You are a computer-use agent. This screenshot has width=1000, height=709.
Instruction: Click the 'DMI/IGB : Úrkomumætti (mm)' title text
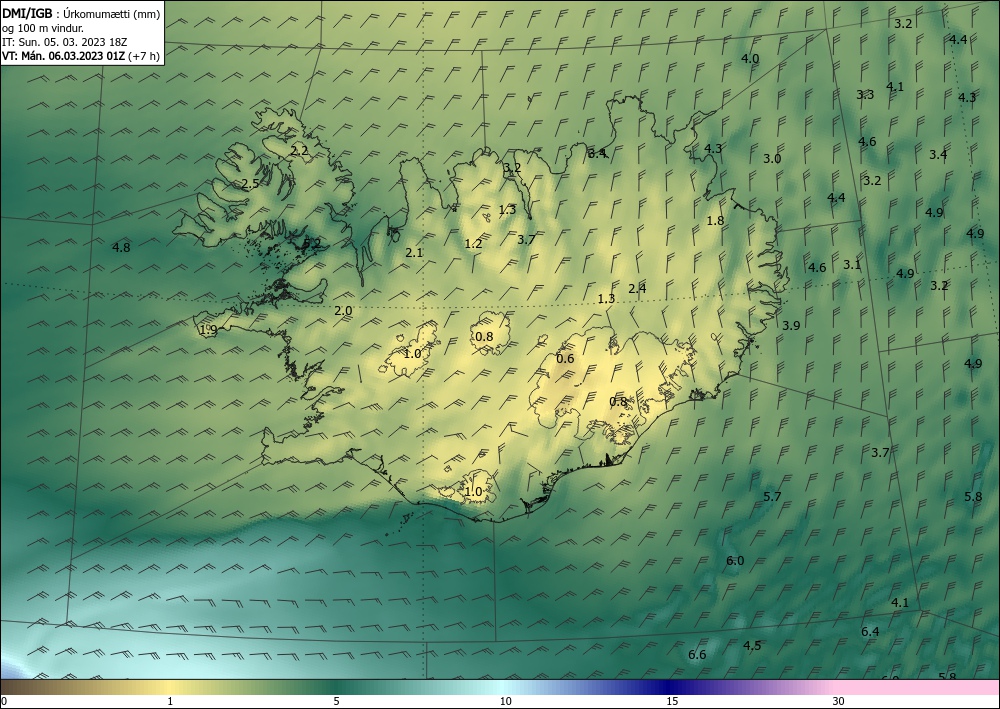coord(81,14)
